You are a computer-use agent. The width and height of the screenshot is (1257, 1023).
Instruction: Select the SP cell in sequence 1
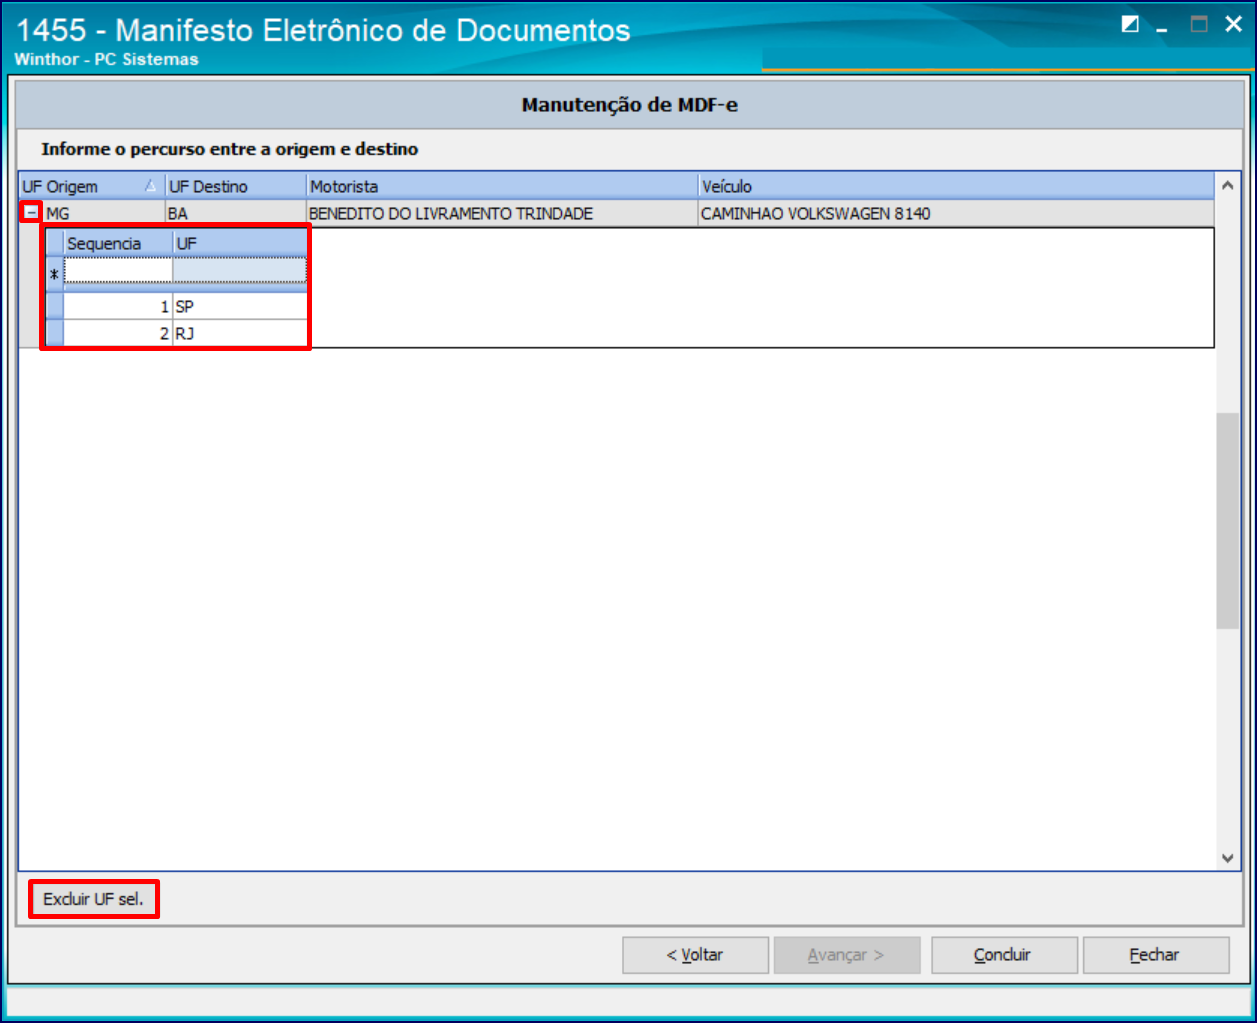pyautogui.click(x=240, y=307)
